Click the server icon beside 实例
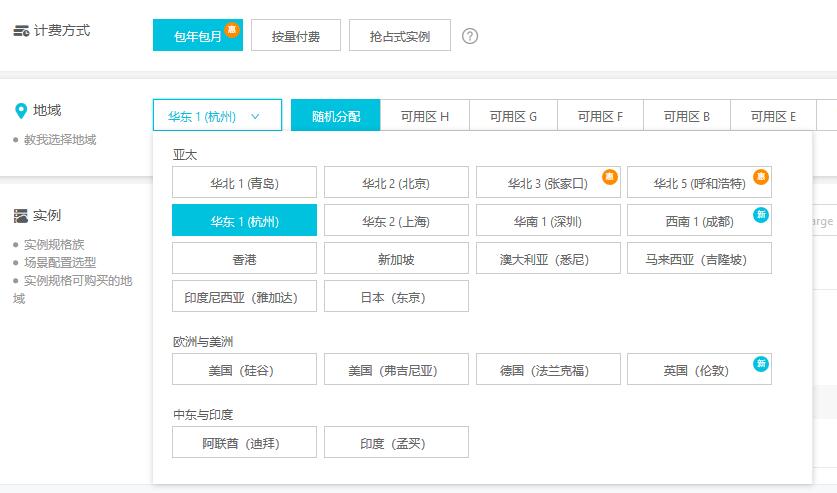 click(21, 216)
